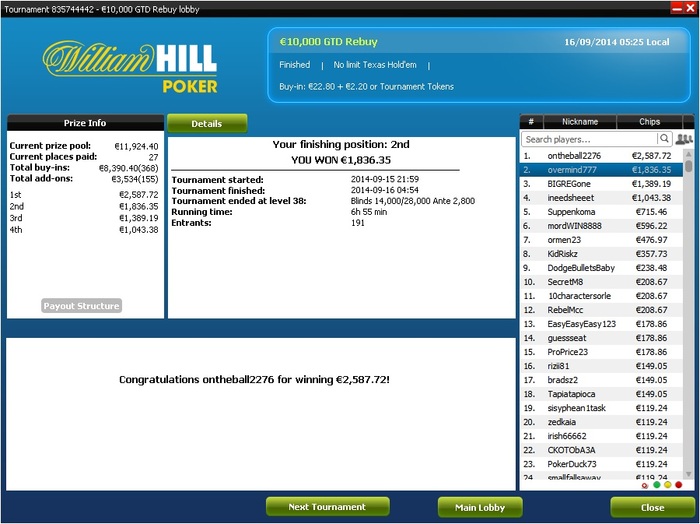Select the Prize Info panel header
The height and width of the screenshot is (524, 700).
tap(85, 123)
